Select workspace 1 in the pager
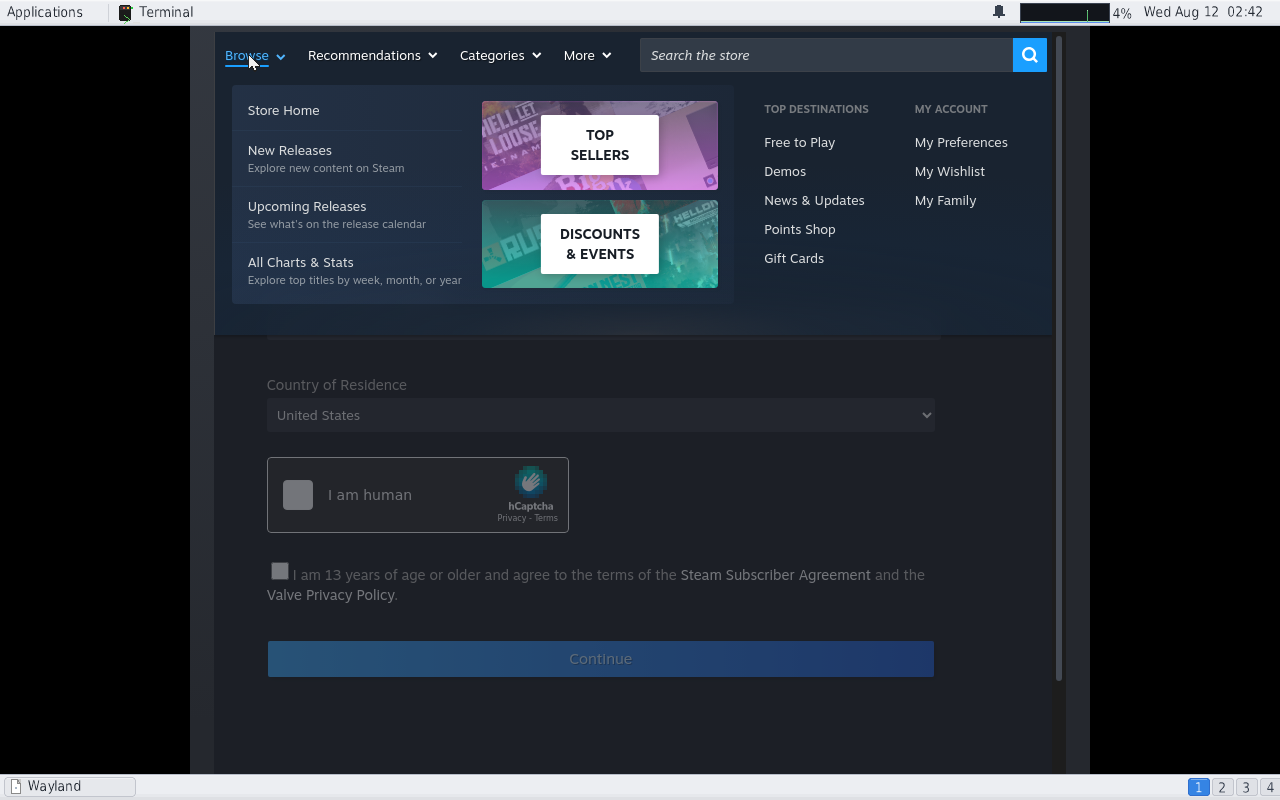Screen dimensions: 1280x800 1198,787
